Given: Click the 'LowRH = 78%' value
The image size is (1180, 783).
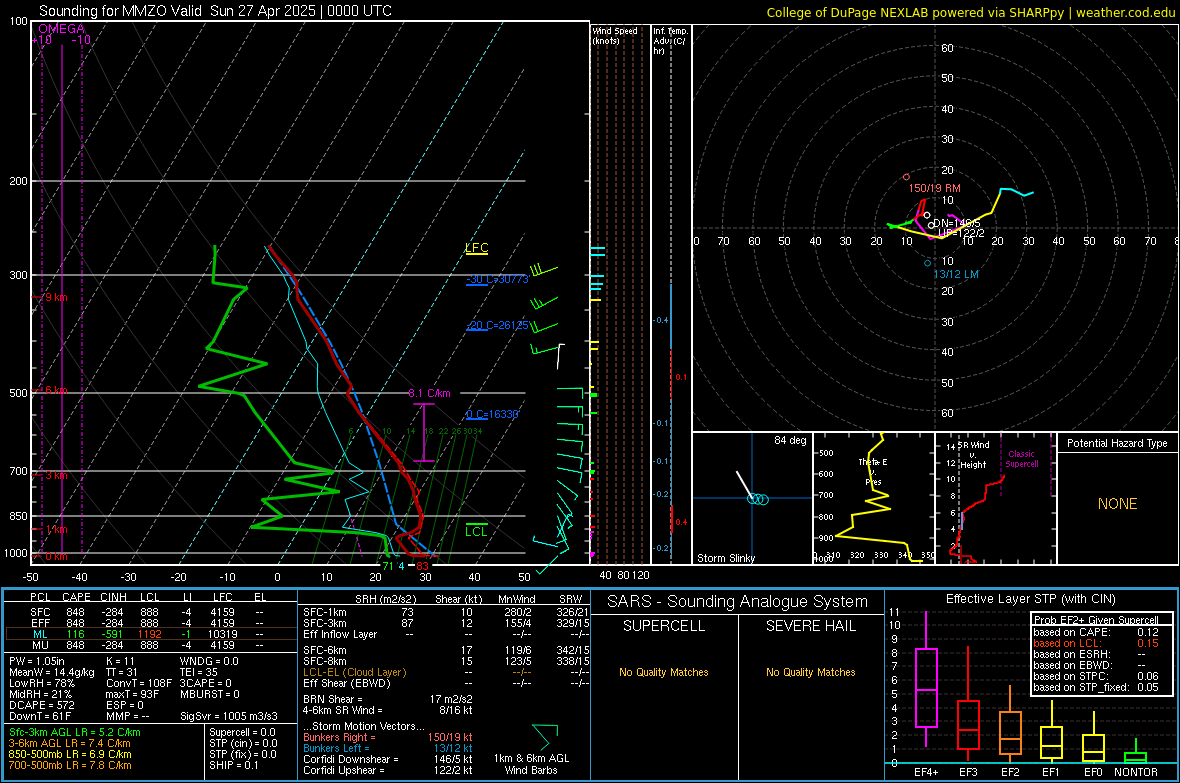Looking at the screenshot, I should coord(41,684).
